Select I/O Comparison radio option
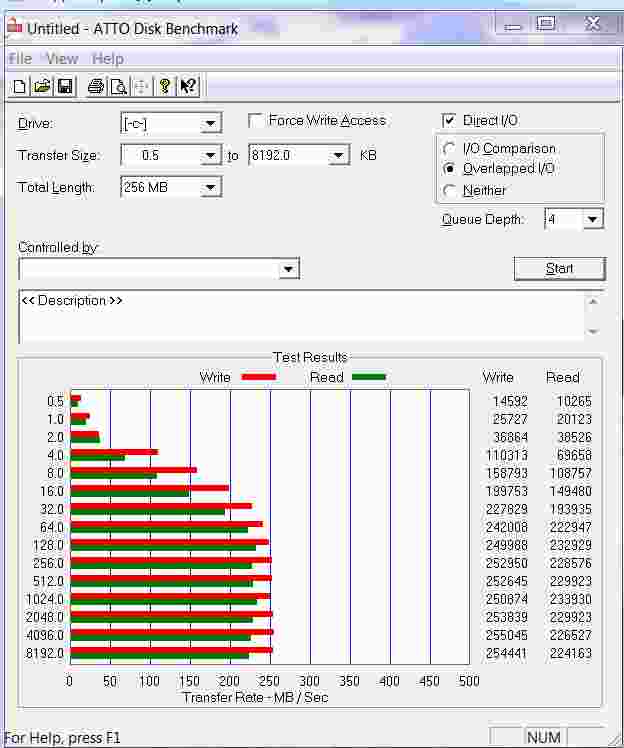624x748 pixels. point(448,148)
